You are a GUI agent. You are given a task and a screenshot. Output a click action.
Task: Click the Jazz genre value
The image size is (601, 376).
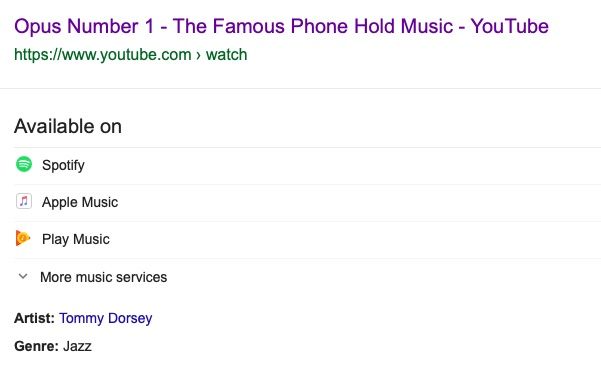click(x=77, y=346)
